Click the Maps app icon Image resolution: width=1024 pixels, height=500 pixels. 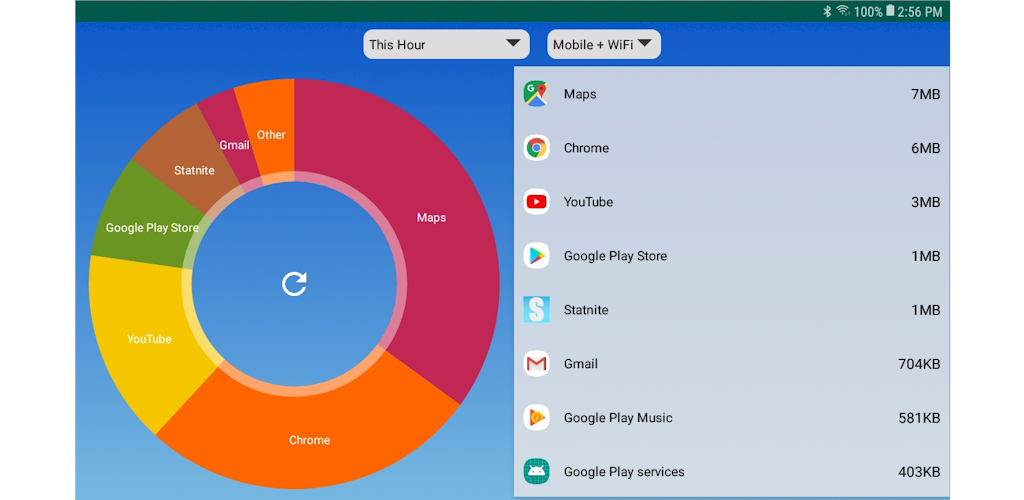[x=536, y=94]
